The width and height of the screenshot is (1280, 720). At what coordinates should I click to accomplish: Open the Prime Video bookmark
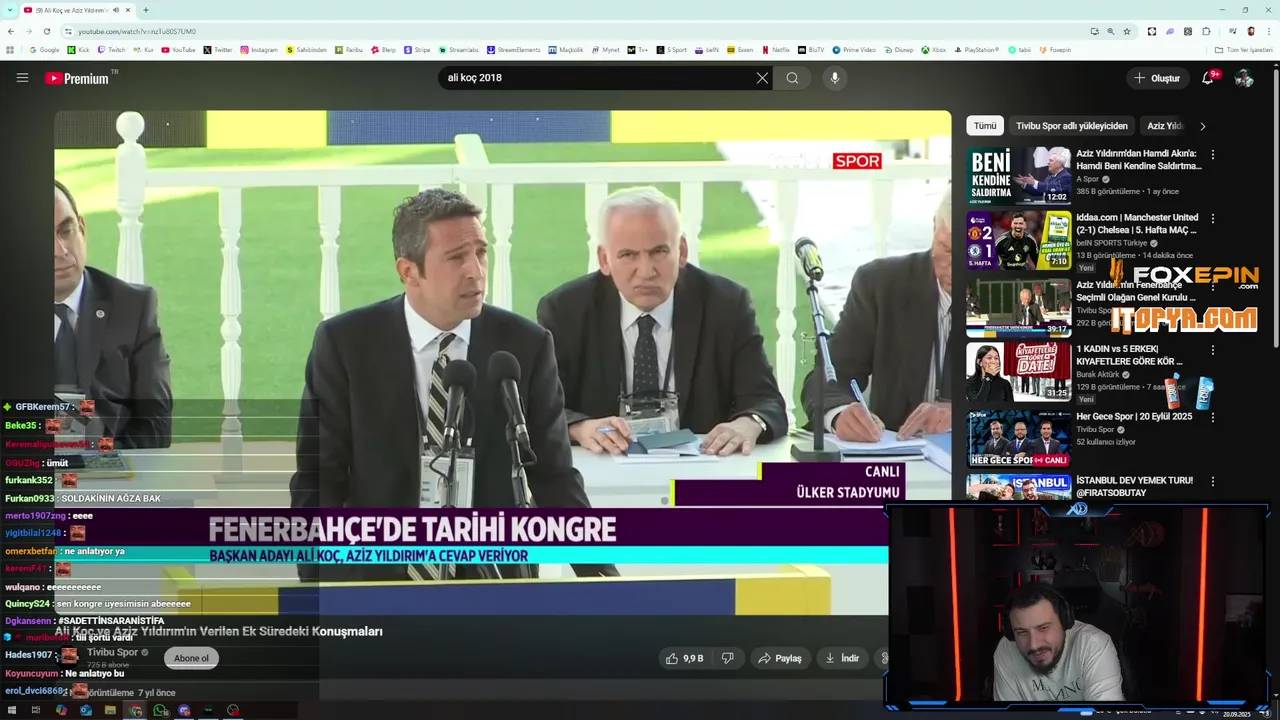(853, 49)
